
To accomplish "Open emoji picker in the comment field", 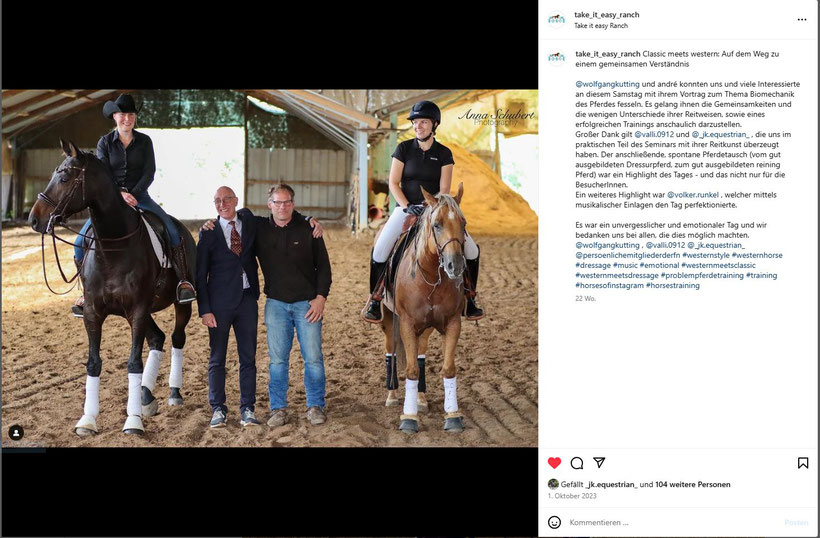I will click(x=554, y=522).
